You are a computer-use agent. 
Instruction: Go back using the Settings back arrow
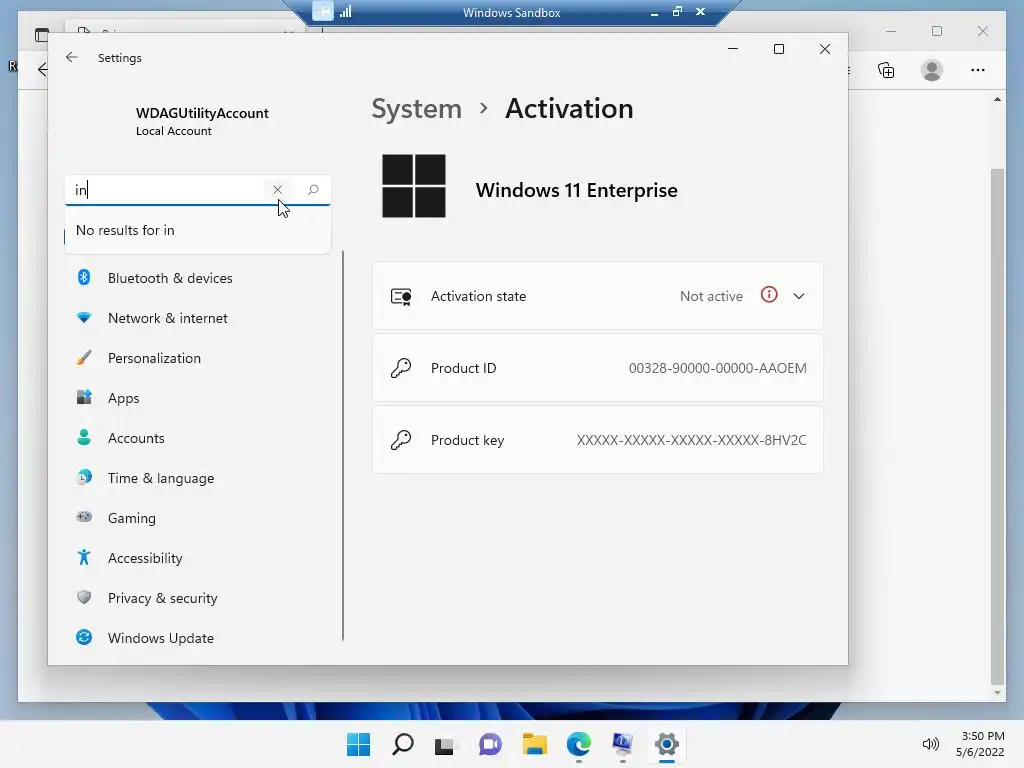(x=72, y=57)
